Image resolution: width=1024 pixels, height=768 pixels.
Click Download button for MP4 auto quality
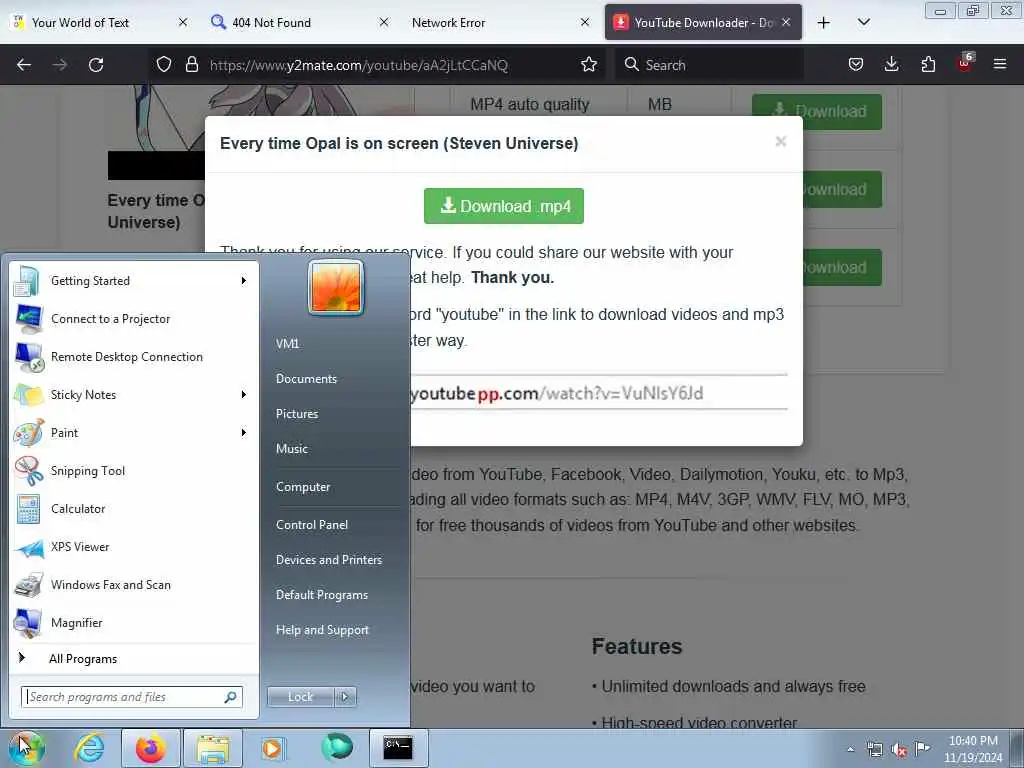tap(817, 111)
